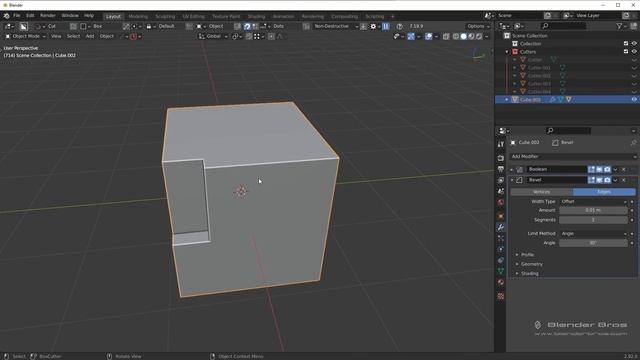Open the World properties tab
Image resolution: width=640 pixels, height=360 pixels.
[501, 202]
